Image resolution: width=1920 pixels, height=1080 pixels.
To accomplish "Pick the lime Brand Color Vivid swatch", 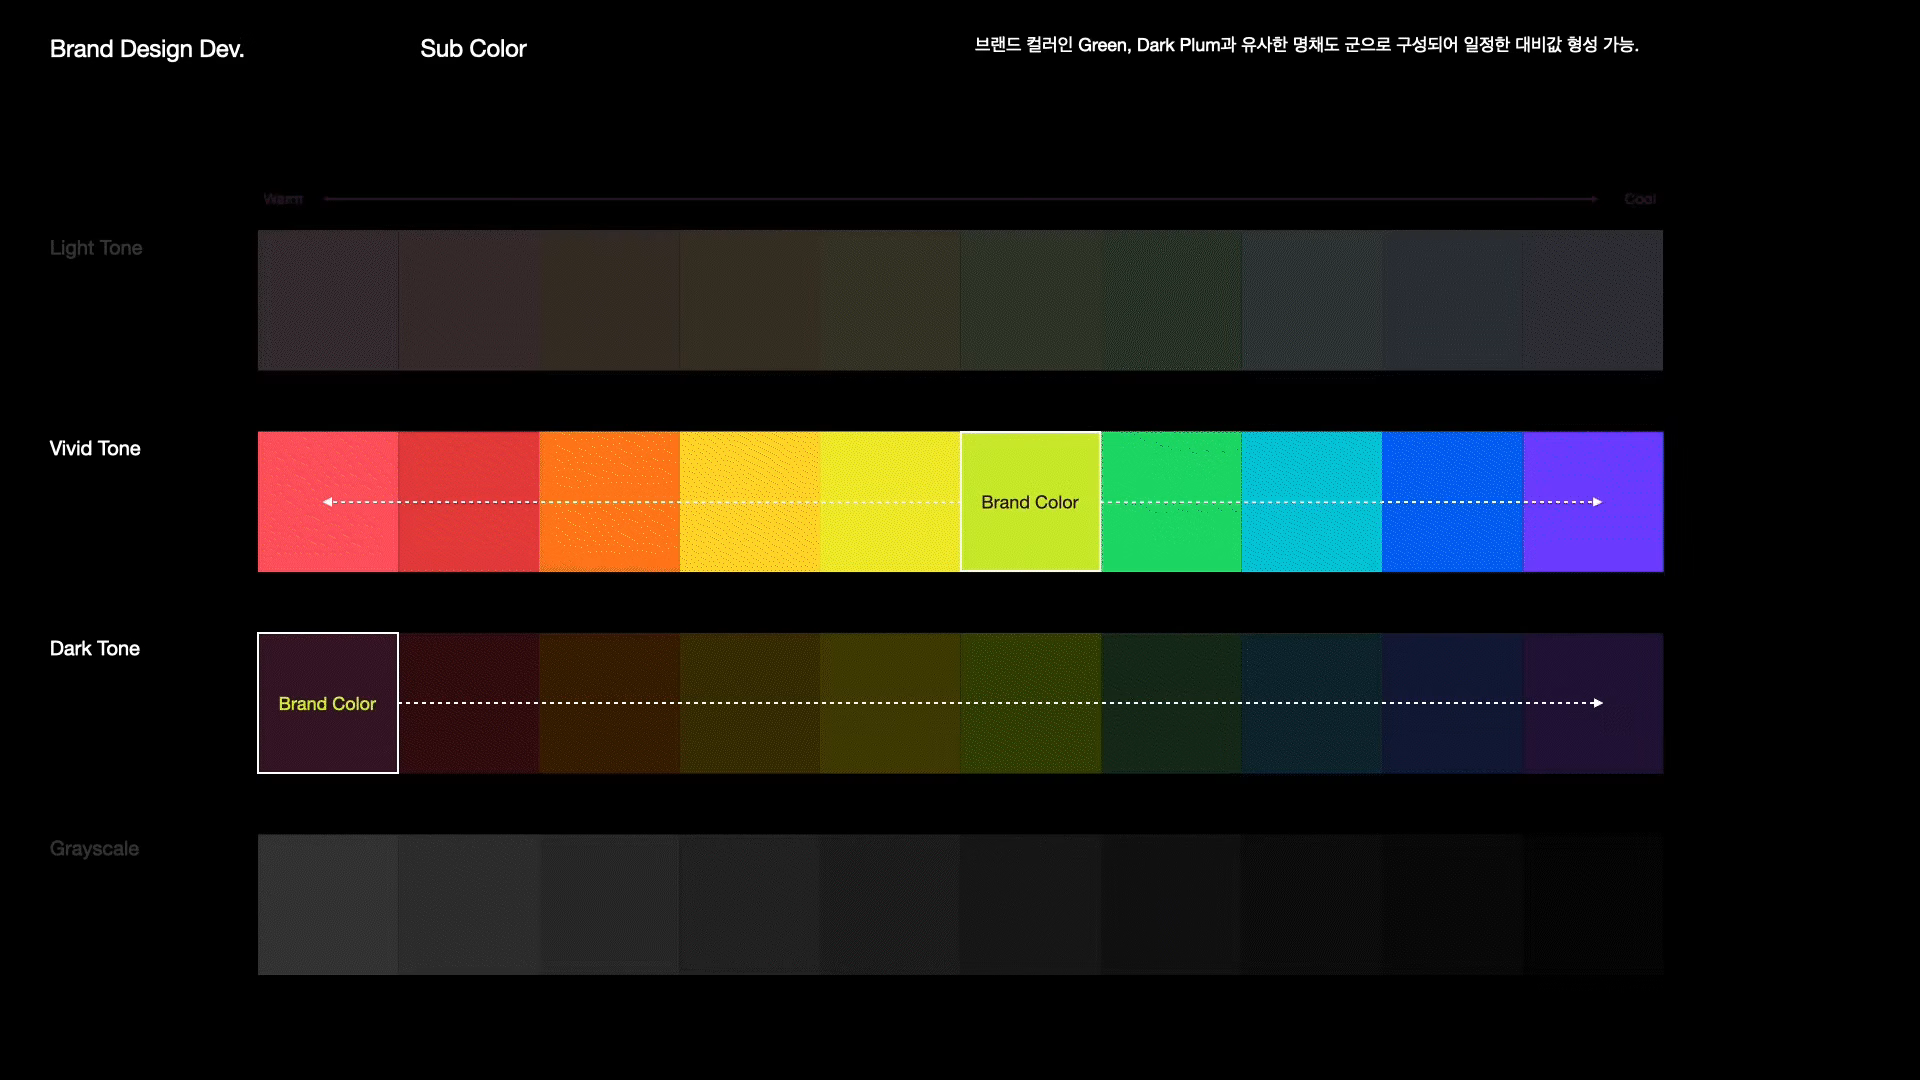I will pyautogui.click(x=1031, y=502).
